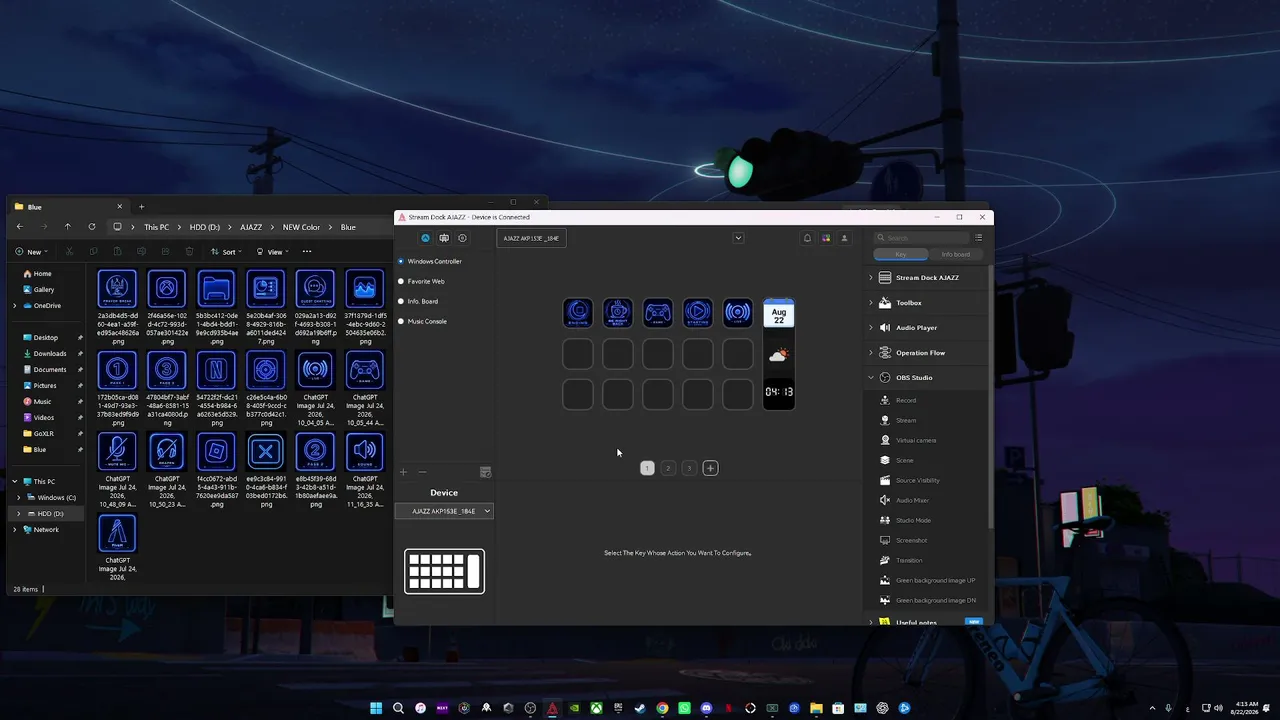Image resolution: width=1280 pixels, height=720 pixels.
Task: Select the Live broadcast key on the deck
Action: point(738,313)
